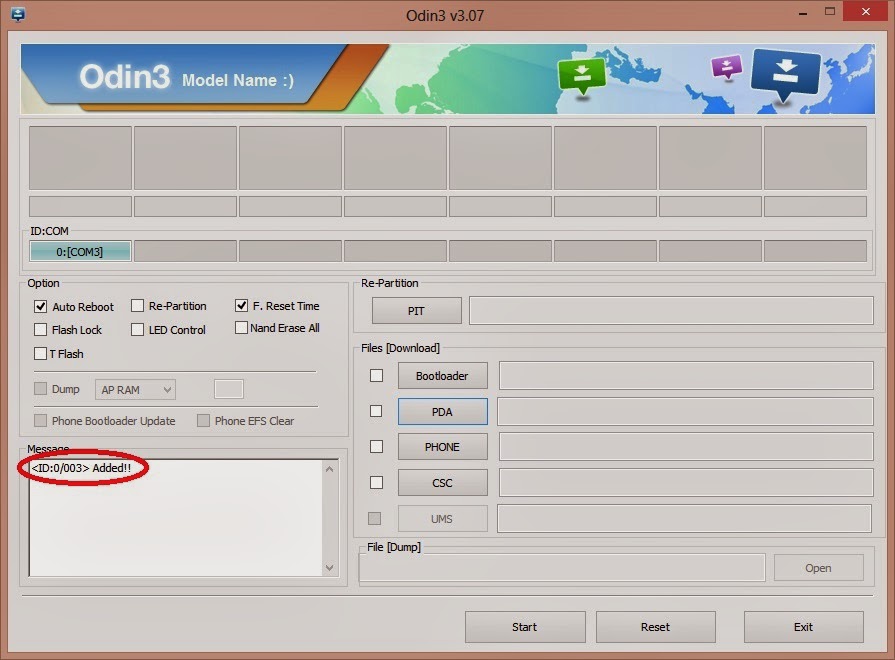Check the UMS file checkbox

374,518
